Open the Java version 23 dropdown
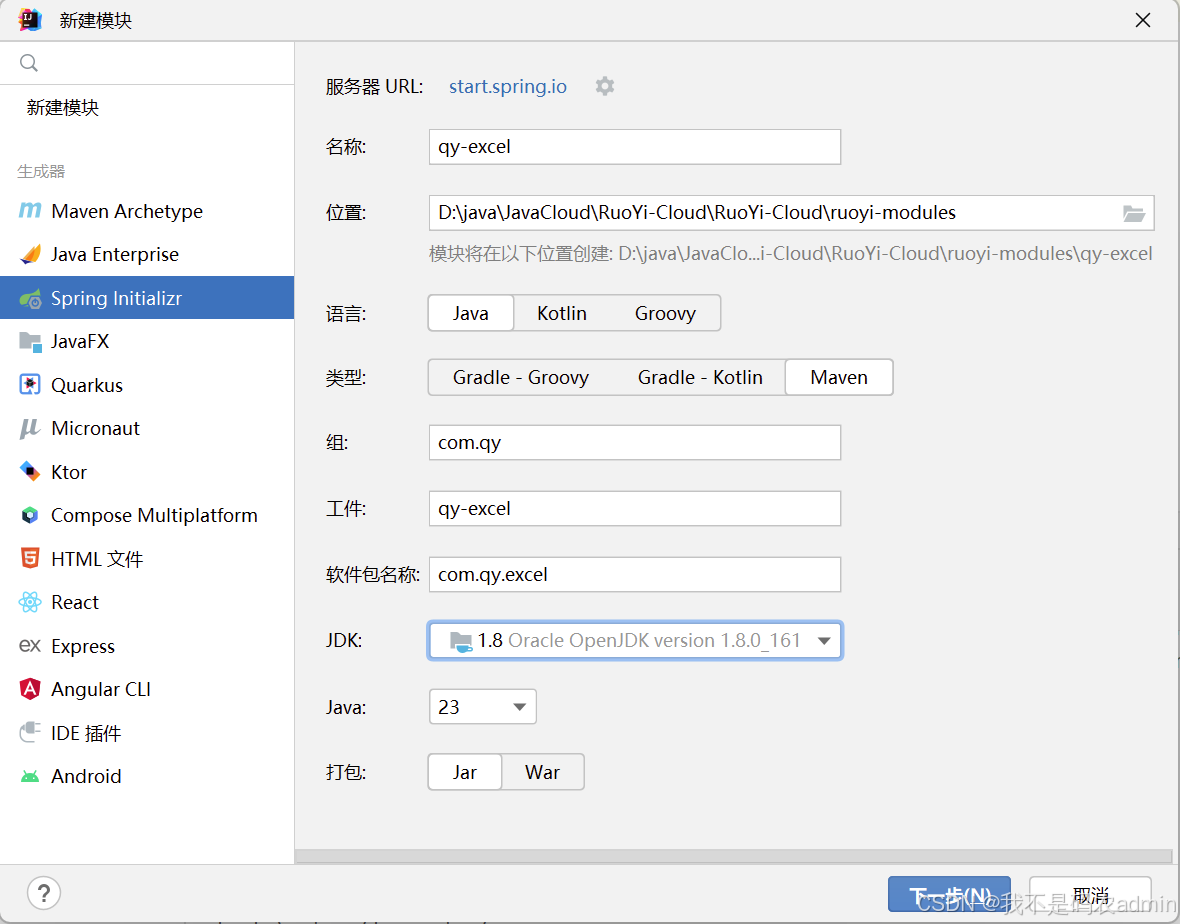 [482, 707]
